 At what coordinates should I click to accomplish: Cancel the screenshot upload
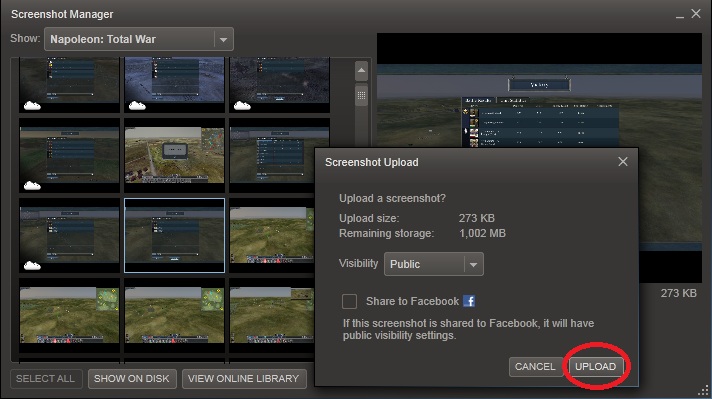(x=535, y=366)
